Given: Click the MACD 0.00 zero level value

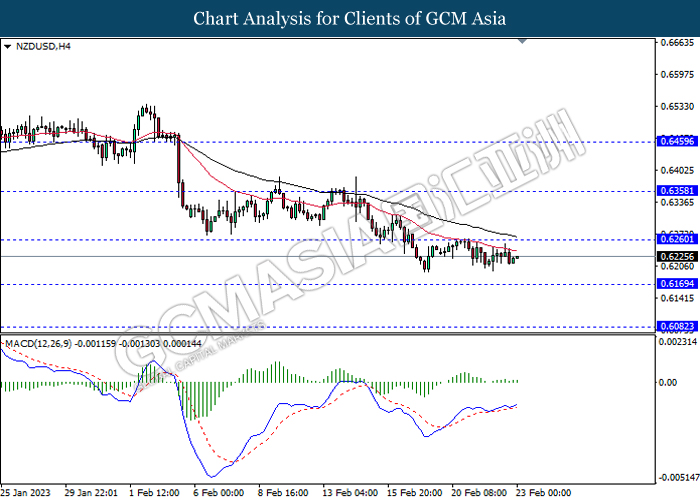Looking at the screenshot, I should [x=667, y=383].
